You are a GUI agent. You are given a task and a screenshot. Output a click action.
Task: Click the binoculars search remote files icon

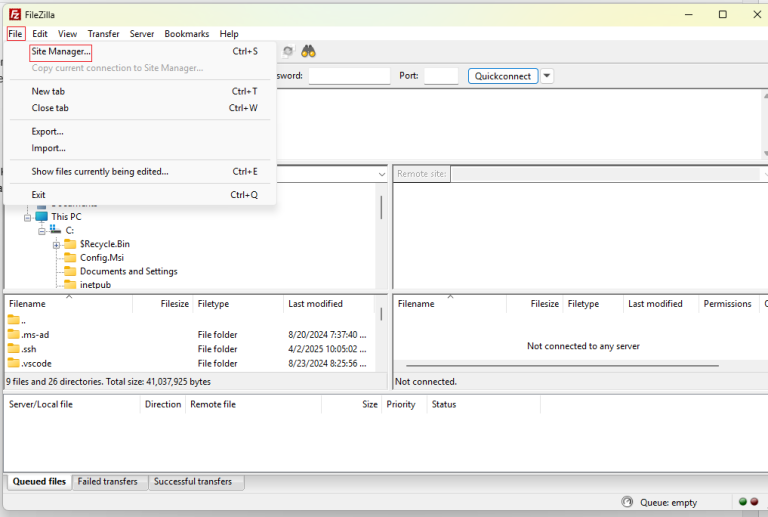click(x=309, y=52)
